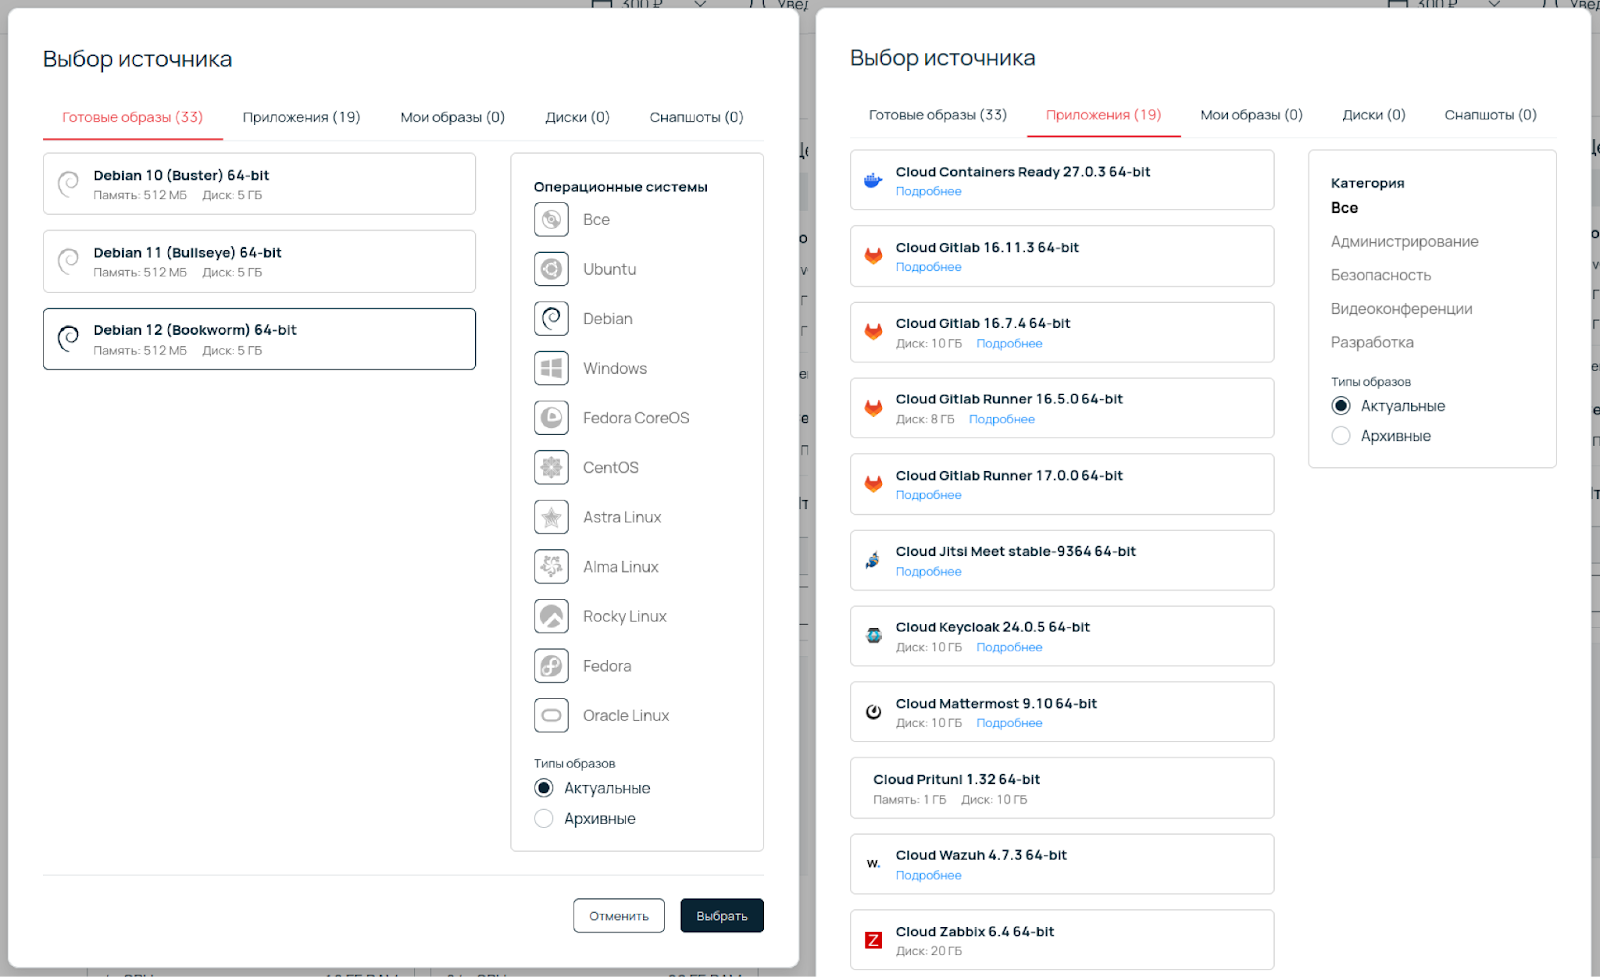This screenshot has height=977, width=1600.
Task: Filter images by Windows icon
Action: click(x=551, y=368)
